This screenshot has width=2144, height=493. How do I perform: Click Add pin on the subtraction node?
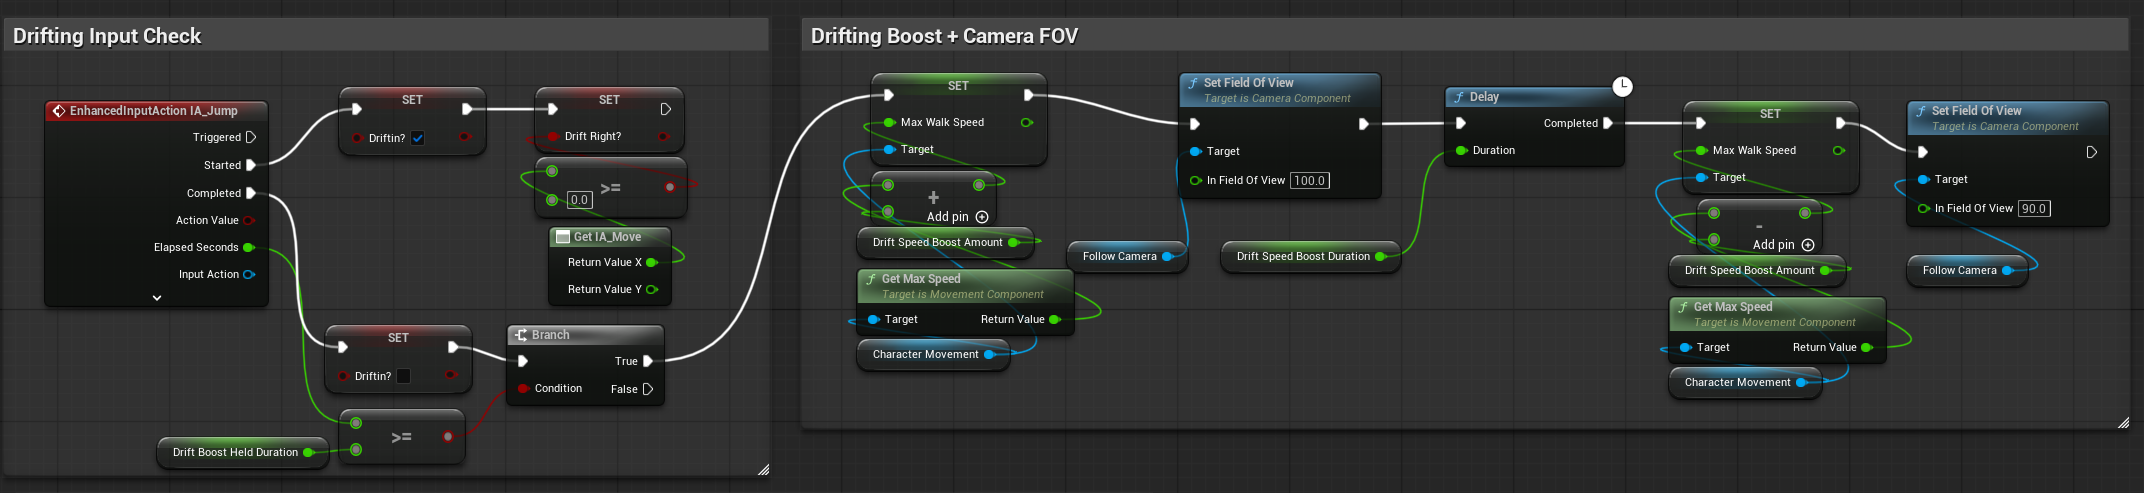[1807, 245]
